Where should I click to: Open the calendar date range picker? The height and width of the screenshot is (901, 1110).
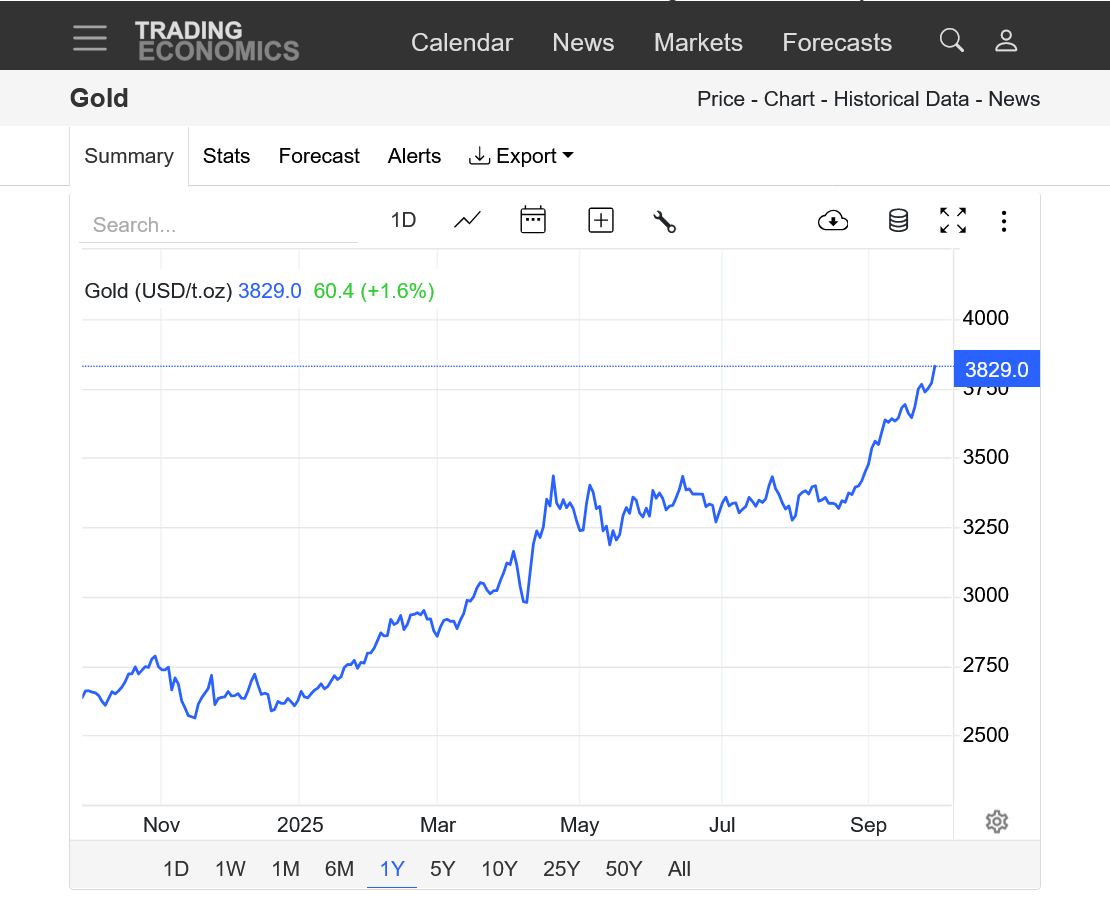pos(533,220)
